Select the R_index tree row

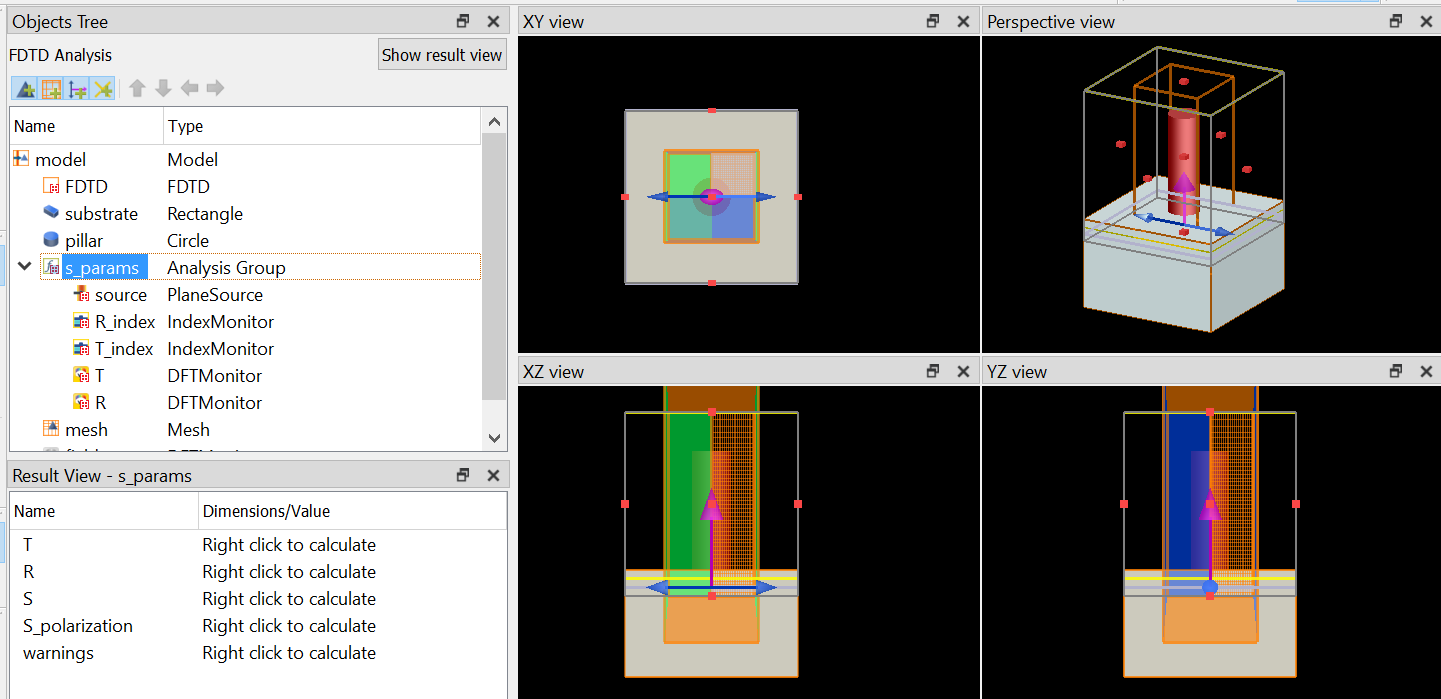(246, 321)
